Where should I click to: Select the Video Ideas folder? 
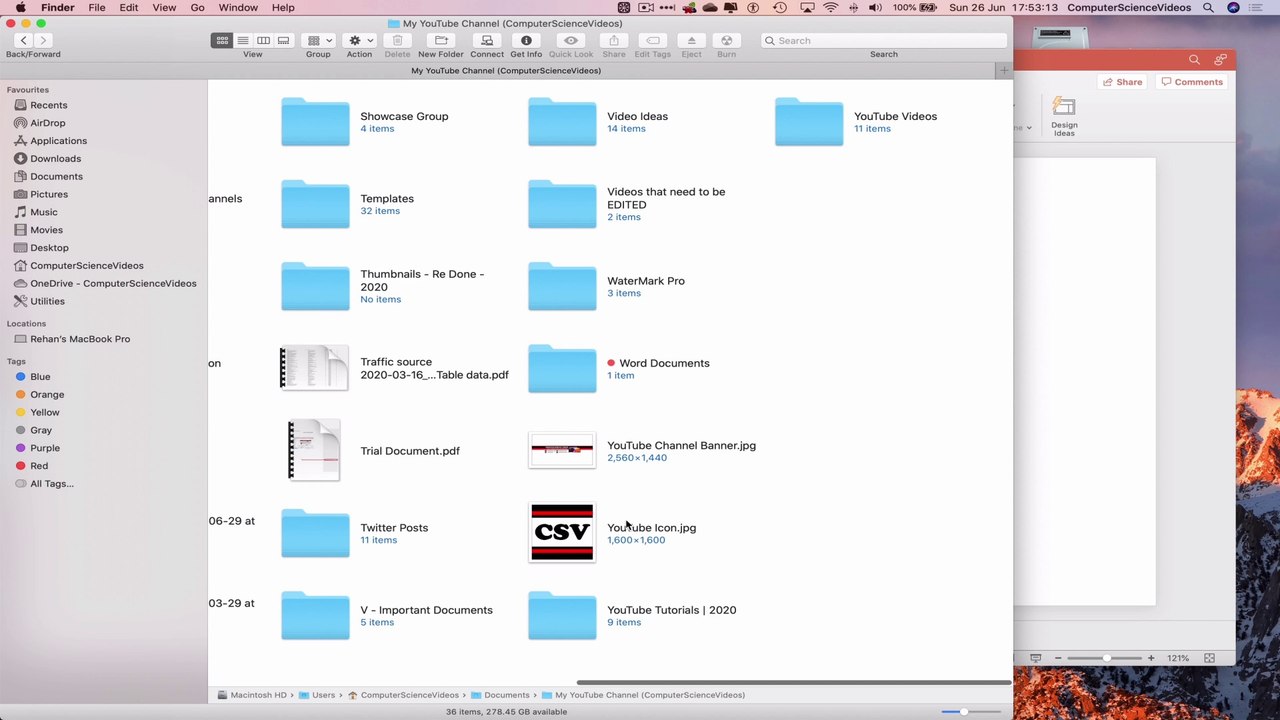(562, 122)
